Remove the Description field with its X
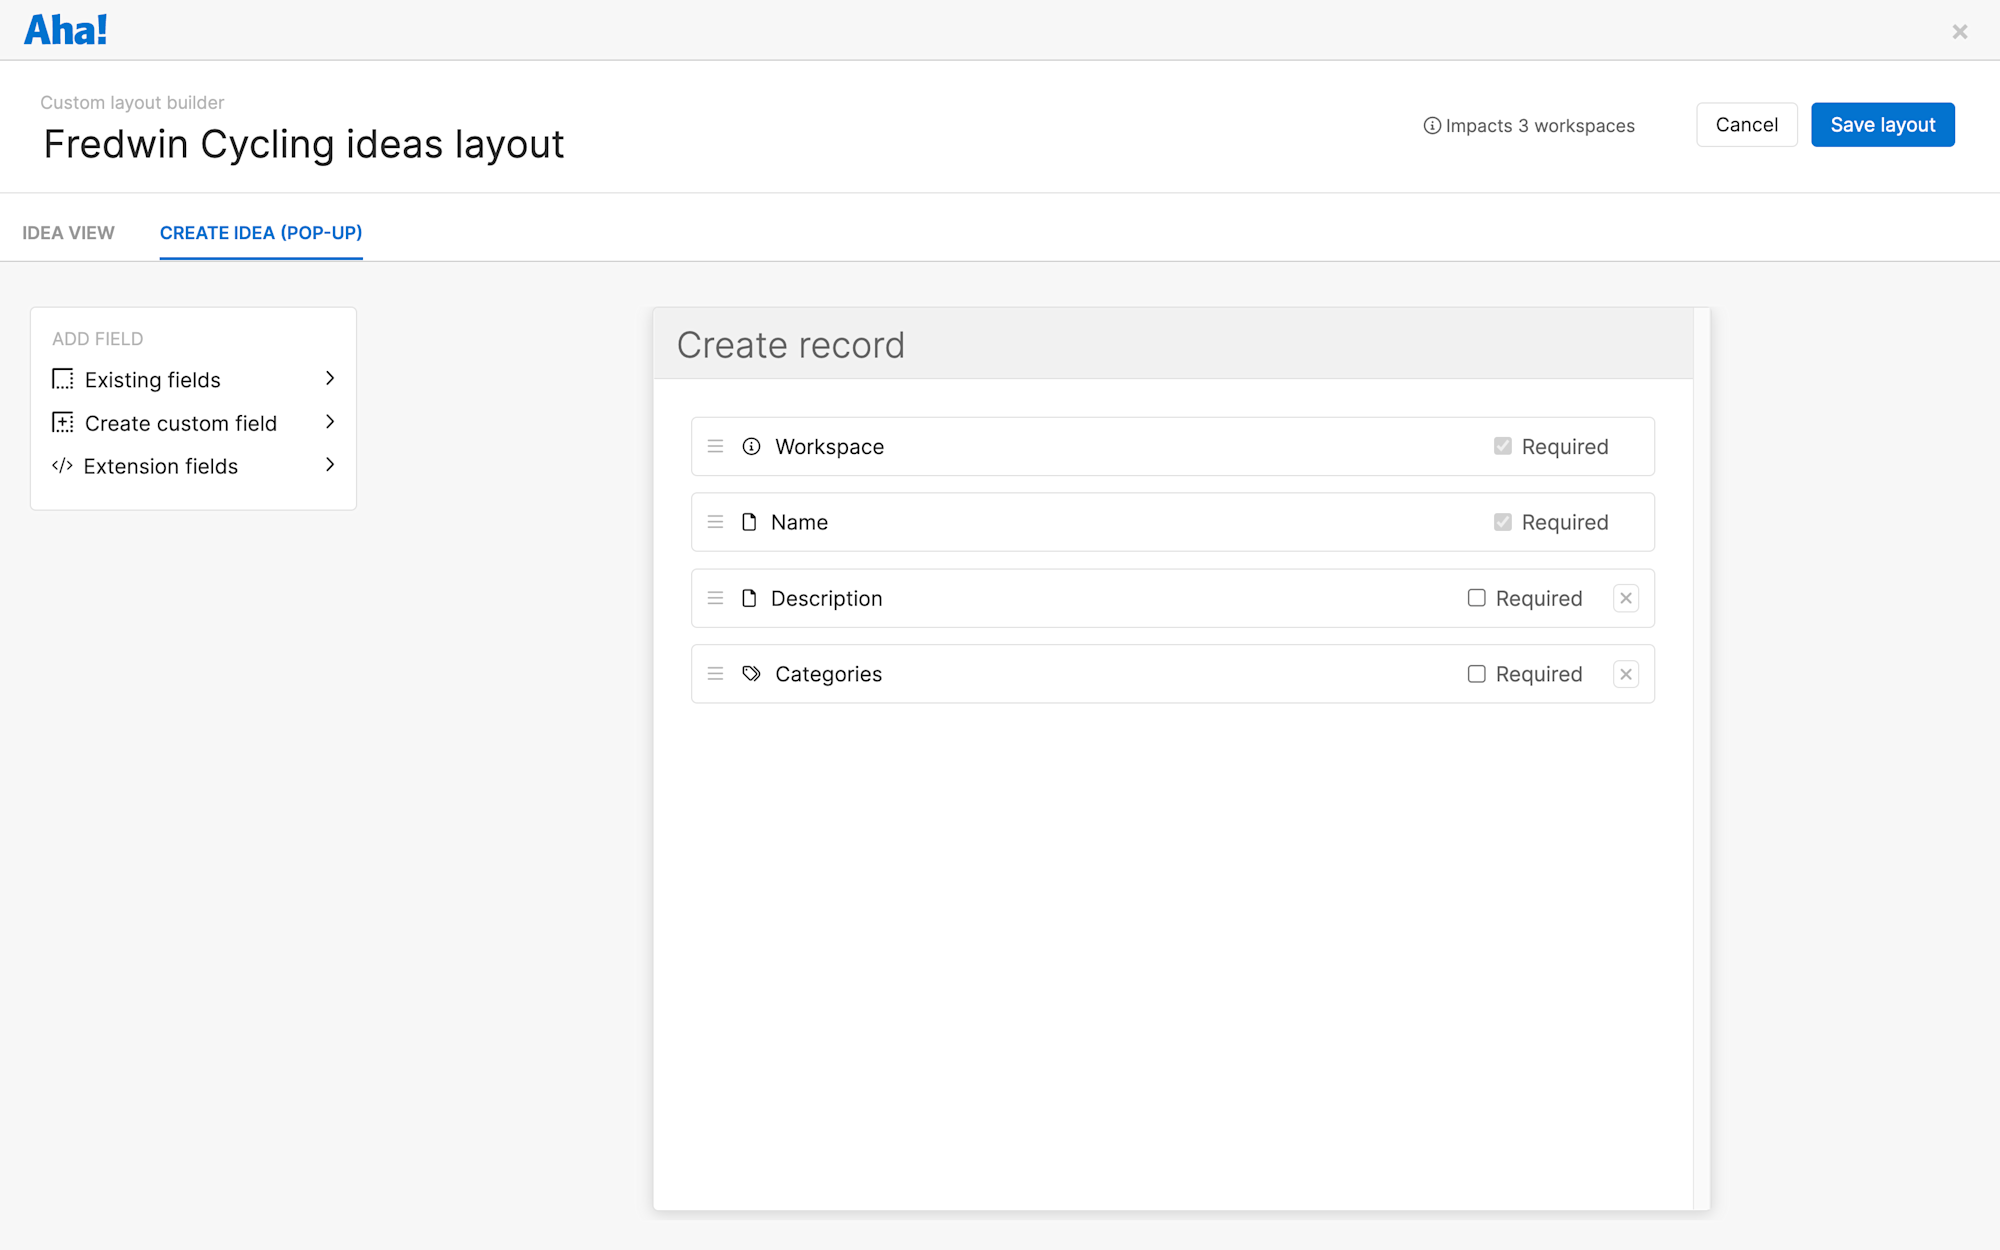 point(1626,598)
